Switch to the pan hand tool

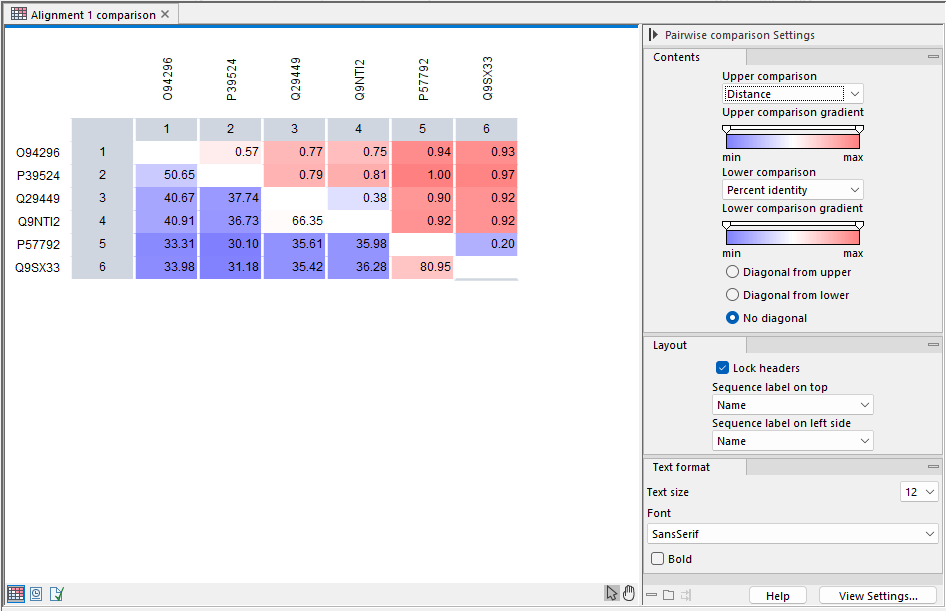click(x=629, y=592)
